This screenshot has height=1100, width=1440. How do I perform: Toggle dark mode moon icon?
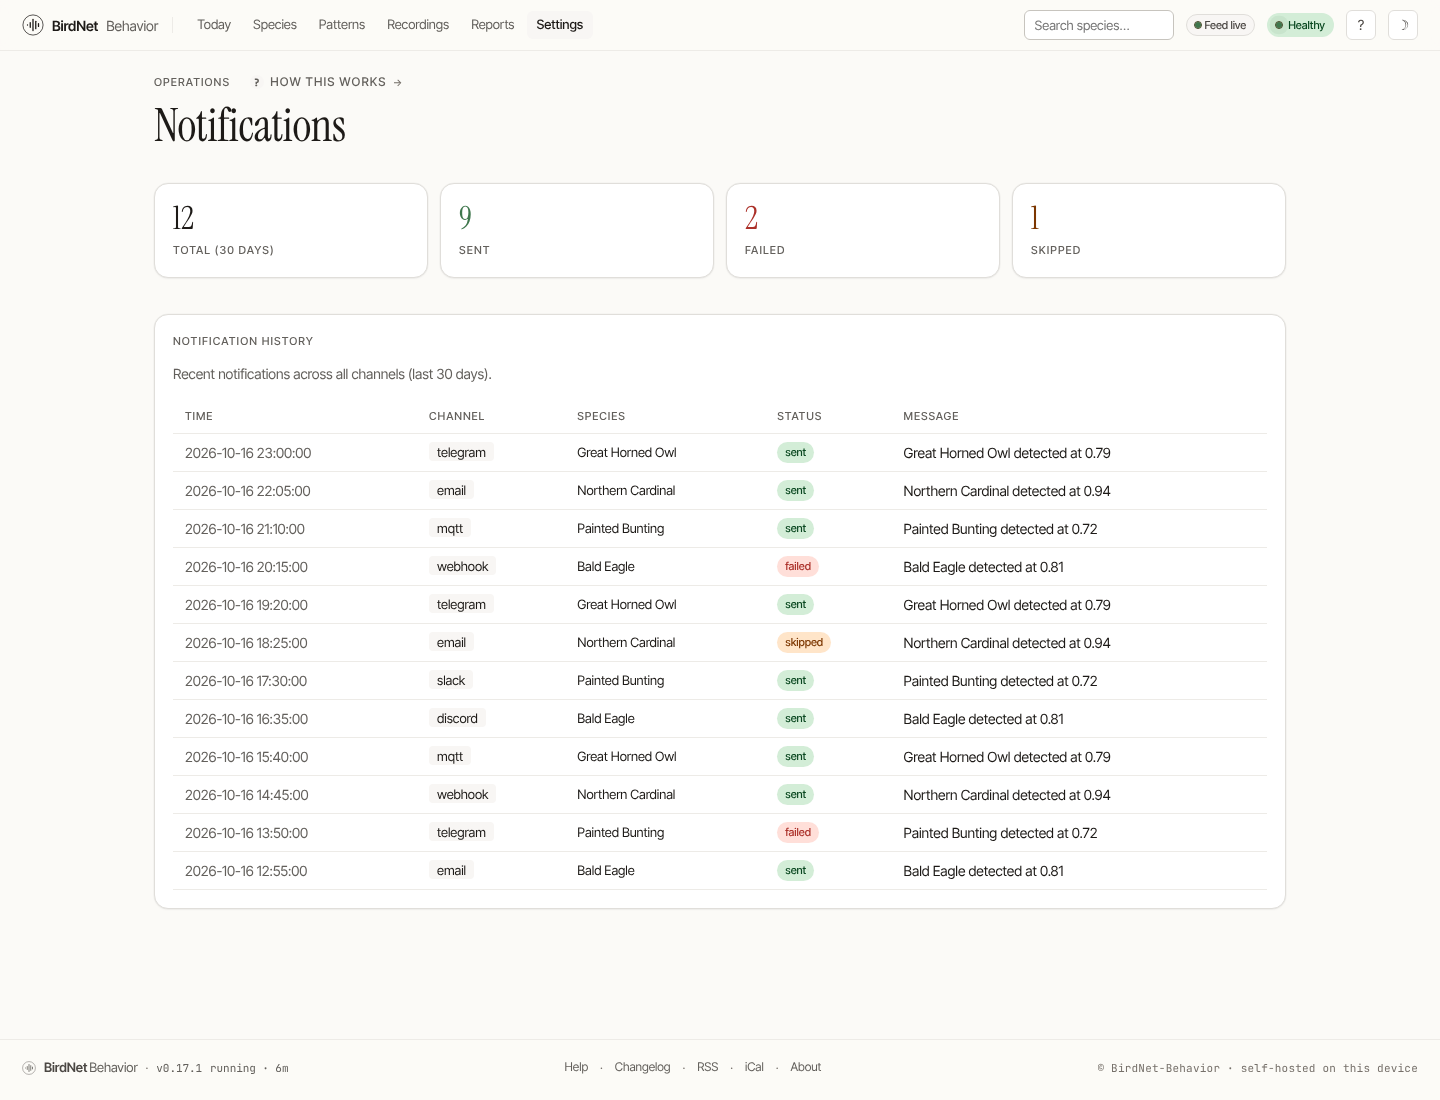click(x=1403, y=25)
